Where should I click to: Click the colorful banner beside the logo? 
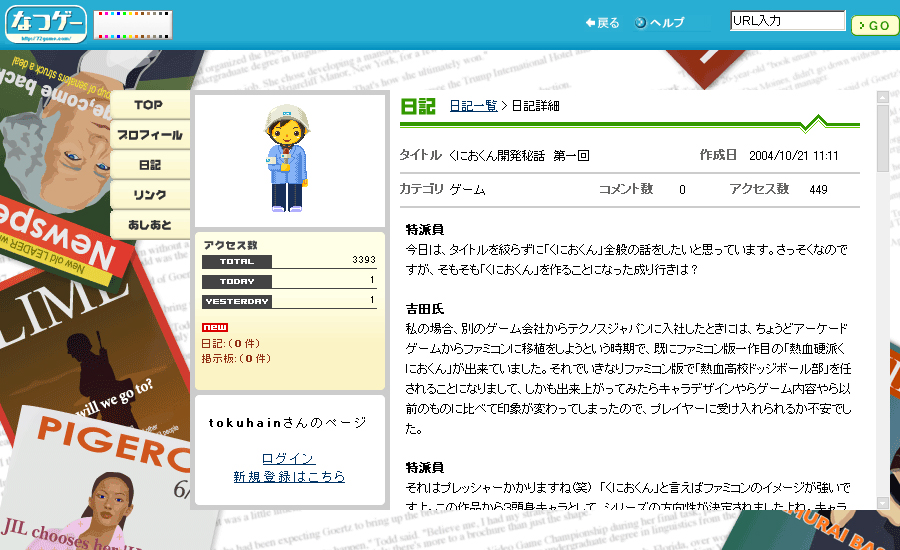pyautogui.click(x=133, y=25)
